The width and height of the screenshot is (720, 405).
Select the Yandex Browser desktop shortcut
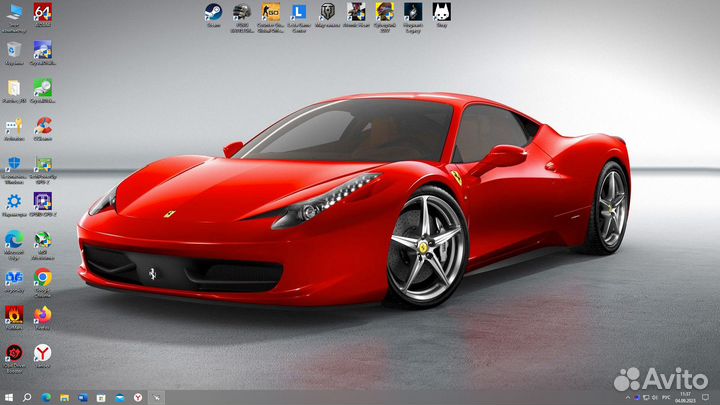(x=43, y=356)
